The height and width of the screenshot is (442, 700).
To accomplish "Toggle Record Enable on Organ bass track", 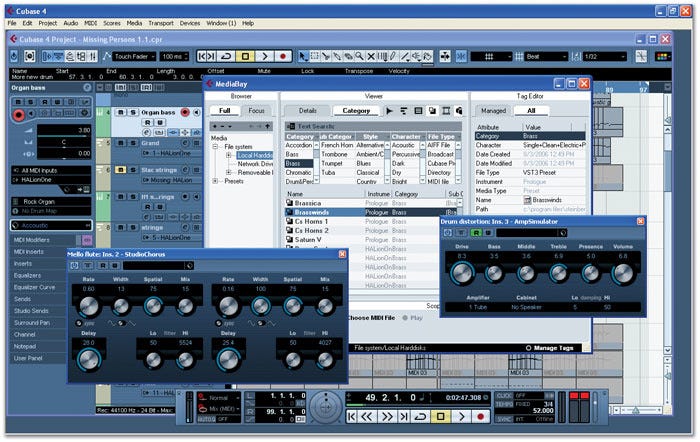I will click(185, 113).
